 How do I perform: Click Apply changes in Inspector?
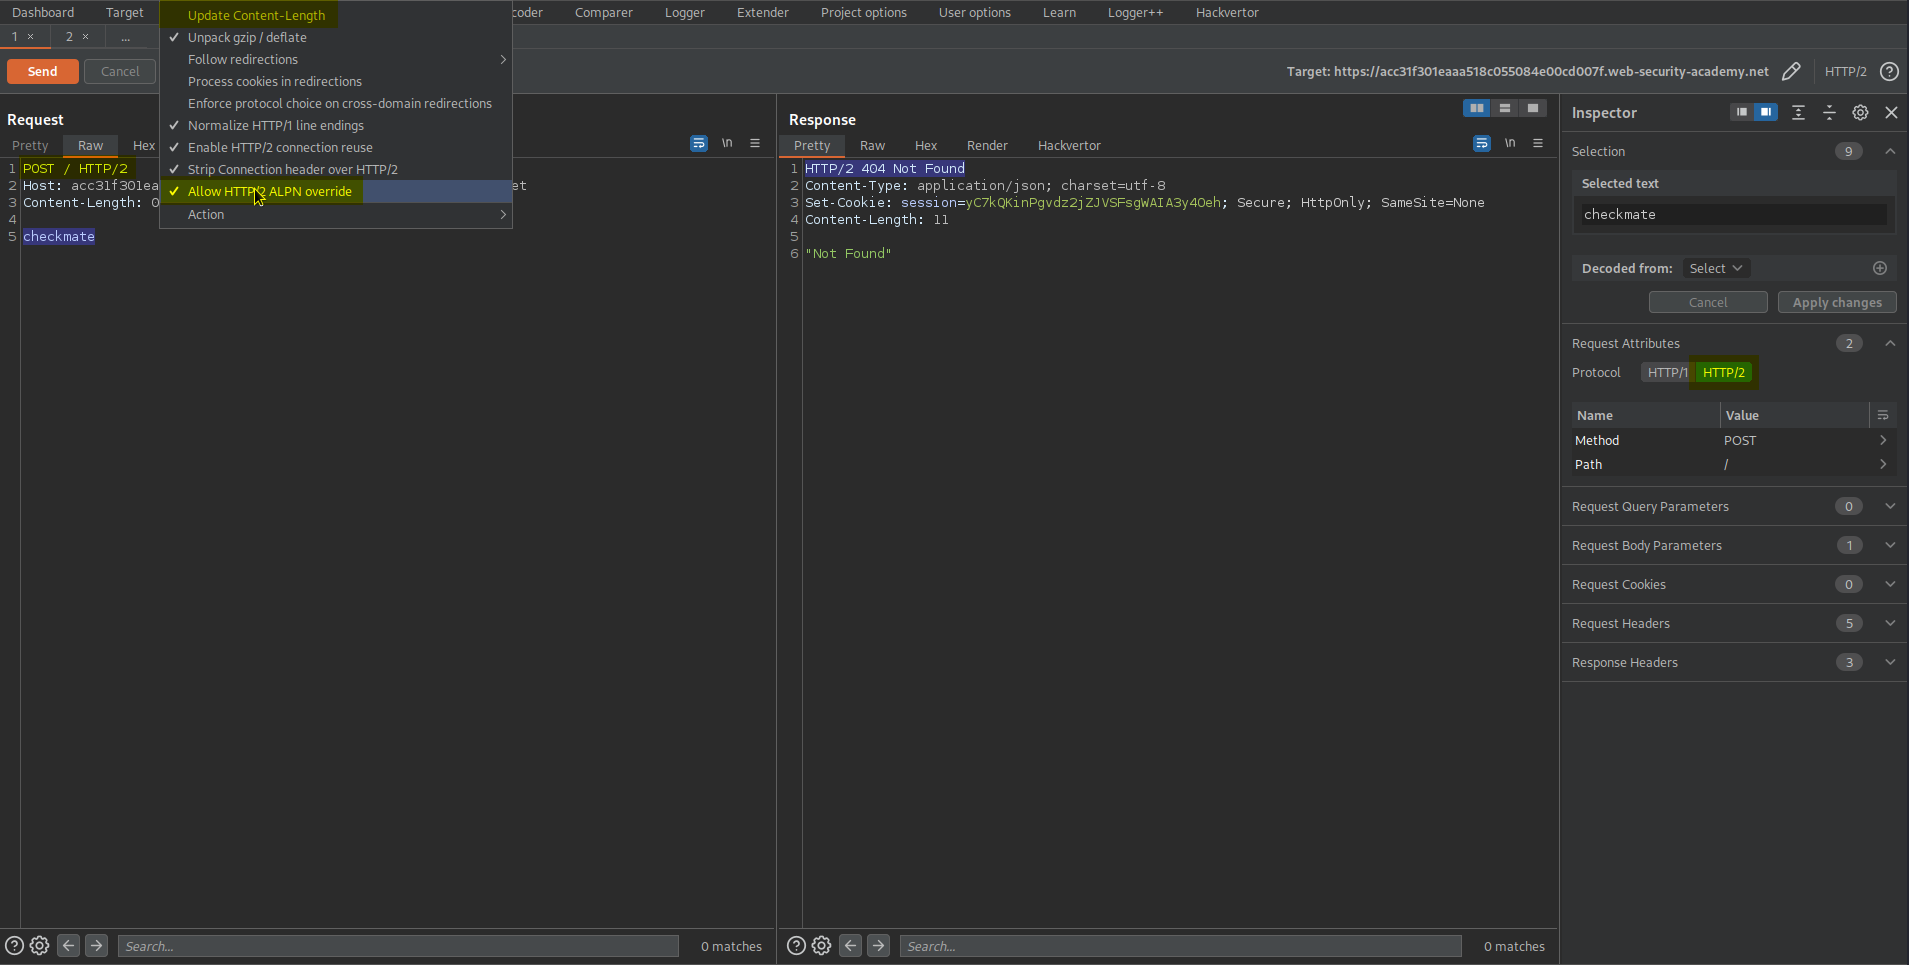pos(1837,302)
